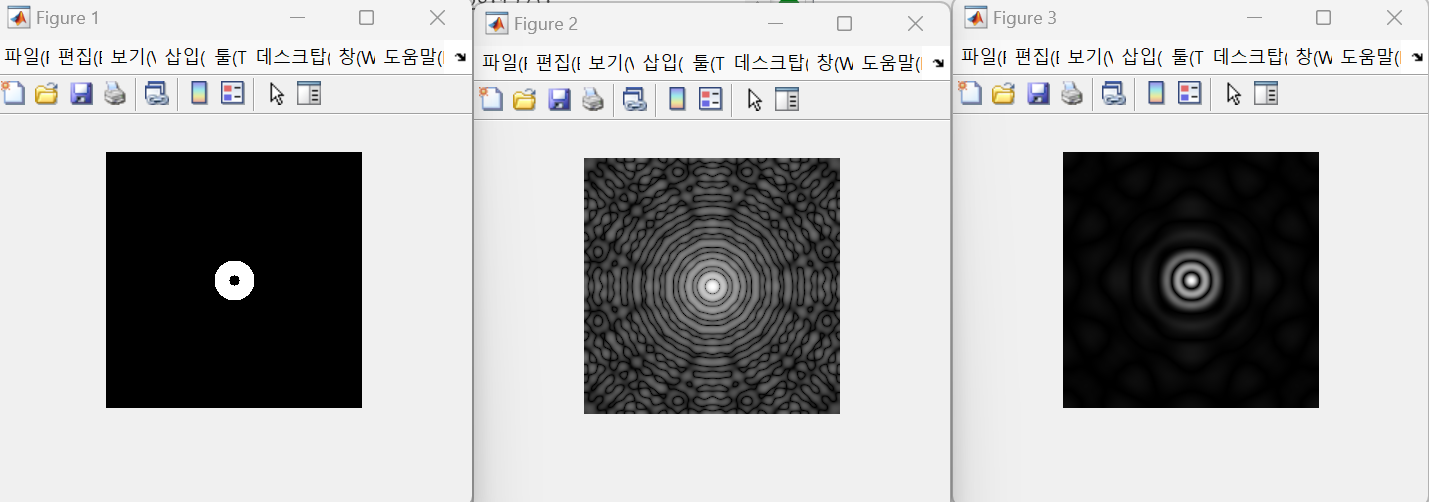Image resolution: width=1429 pixels, height=502 pixels.
Task: Select Edit Plot arrow tool in Figure 1
Action: coord(277,94)
